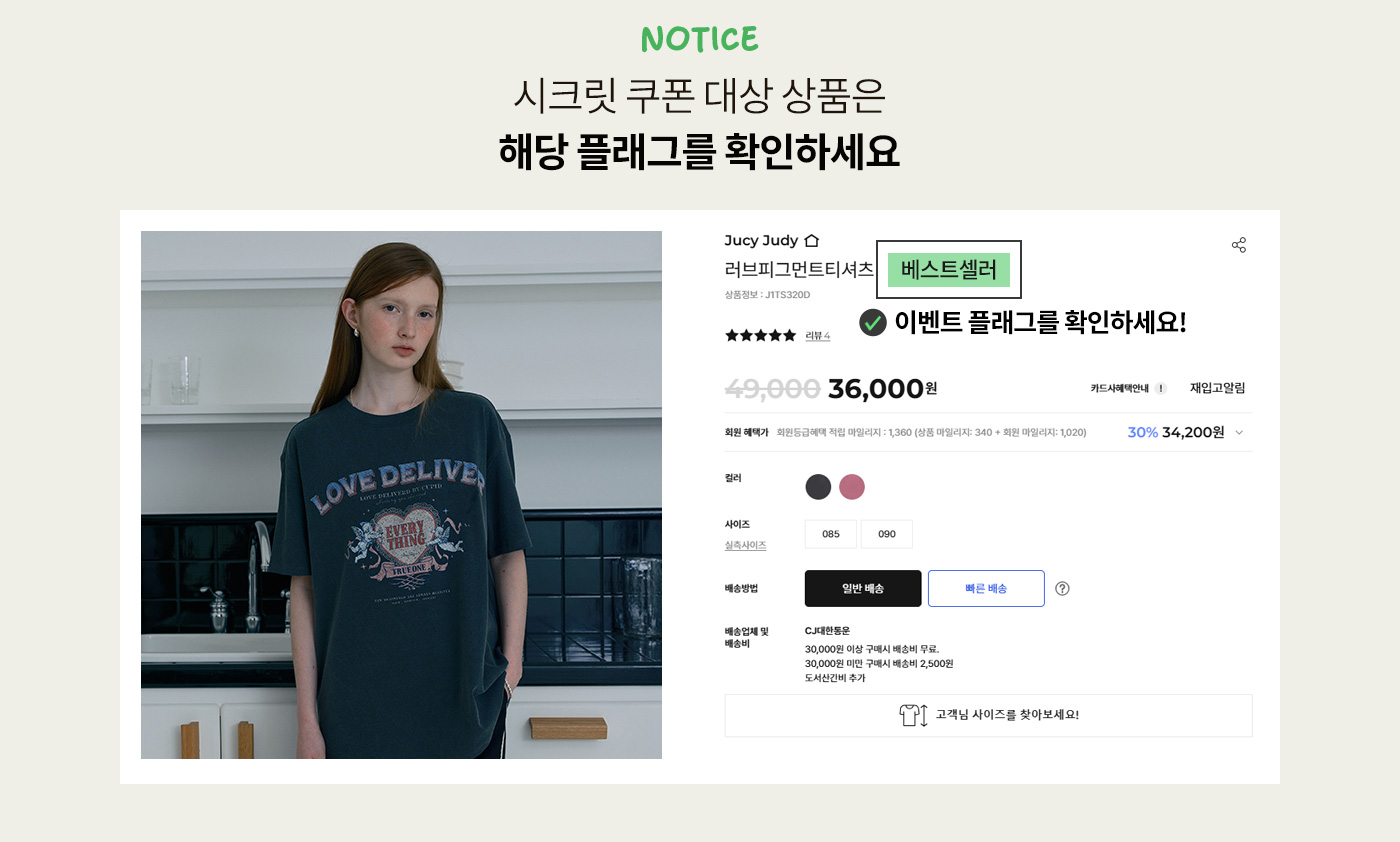The width and height of the screenshot is (1400, 842).
Task: Select the dark charcoal color swatch
Action: 819,487
